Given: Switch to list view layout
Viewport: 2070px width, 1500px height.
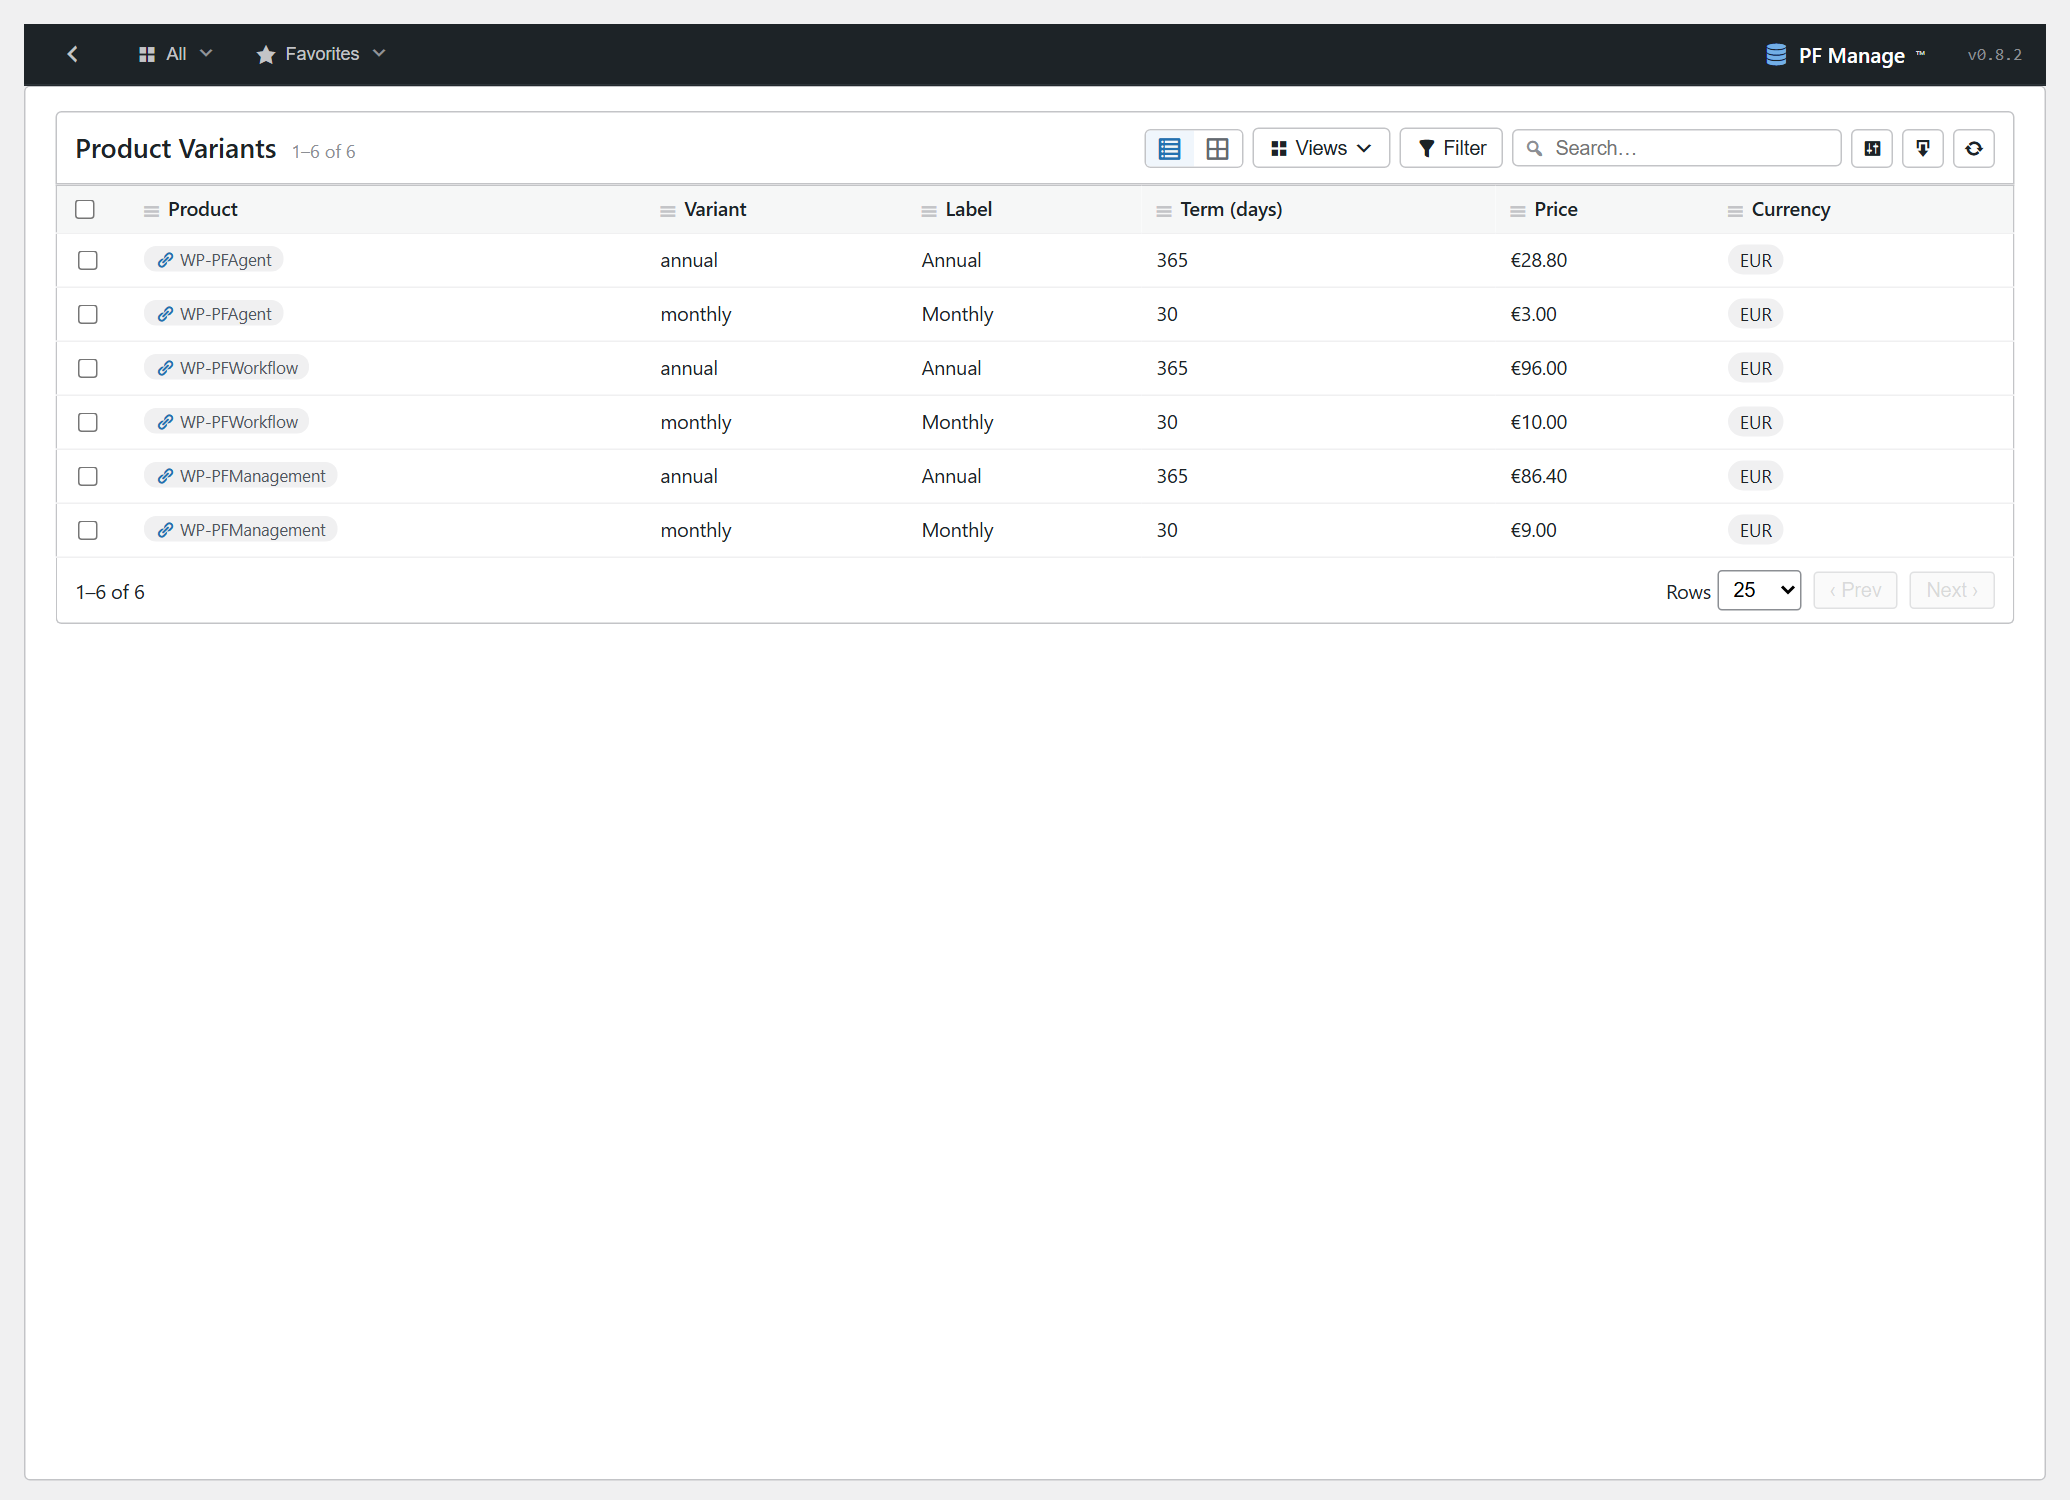Looking at the screenshot, I should click(x=1169, y=149).
